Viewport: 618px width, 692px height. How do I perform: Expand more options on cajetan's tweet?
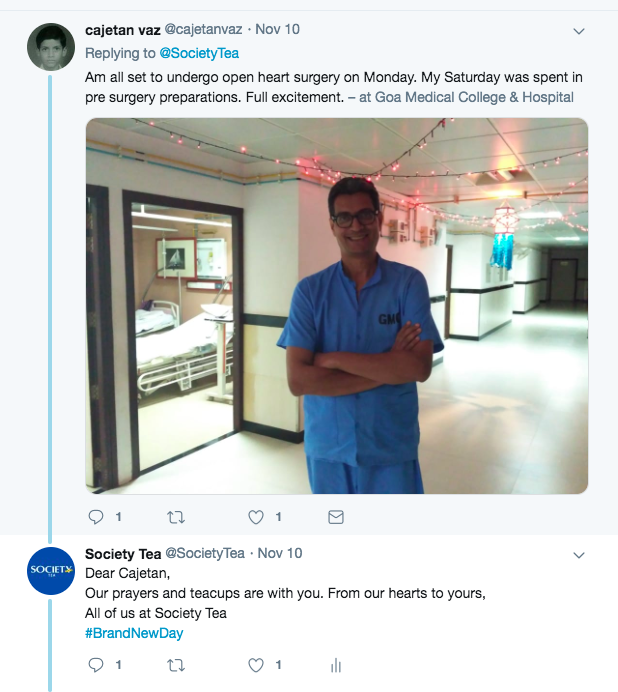point(578,32)
